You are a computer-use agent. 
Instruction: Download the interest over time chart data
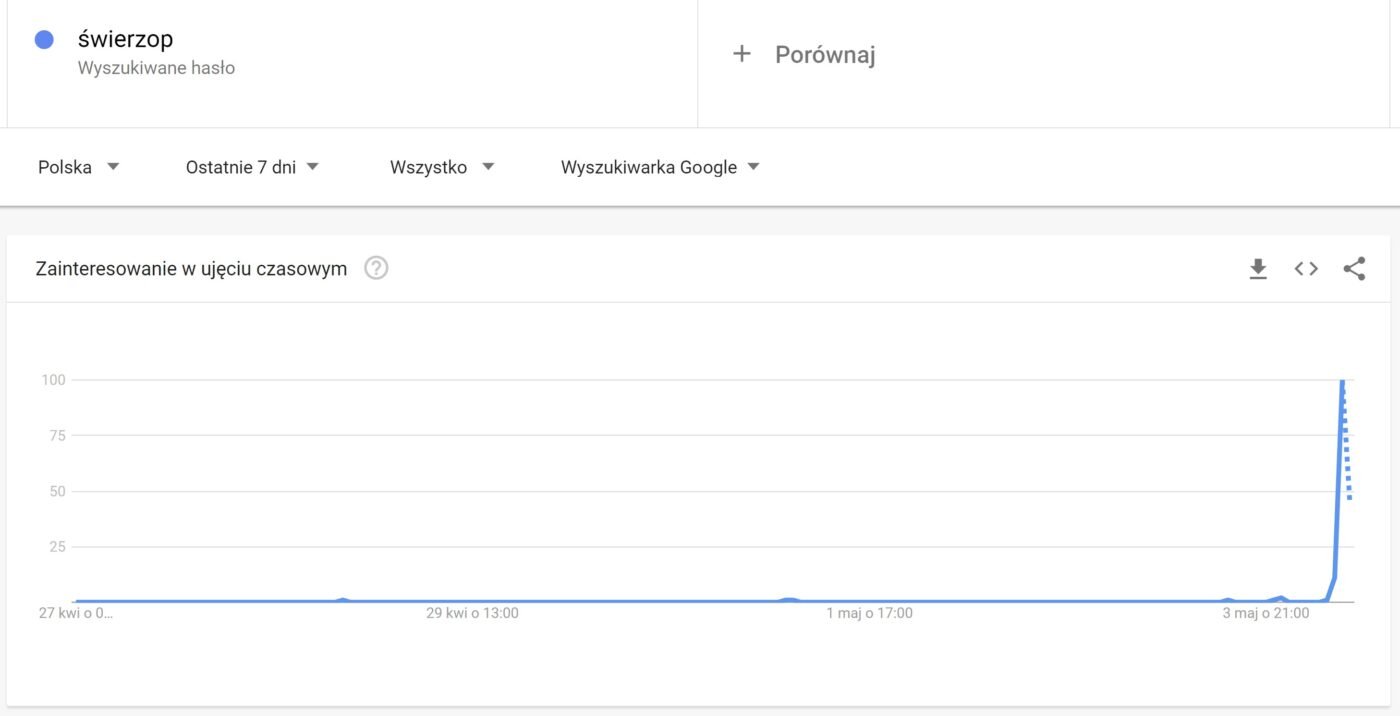coord(1258,268)
